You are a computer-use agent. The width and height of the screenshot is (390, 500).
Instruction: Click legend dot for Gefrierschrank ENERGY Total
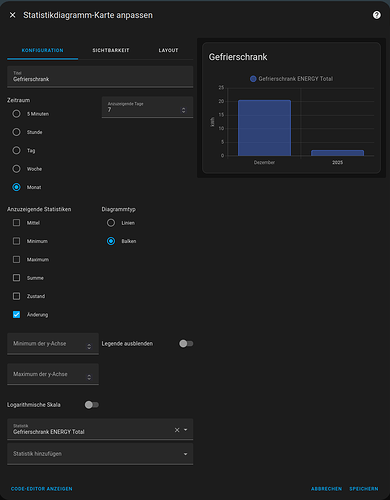(253, 79)
